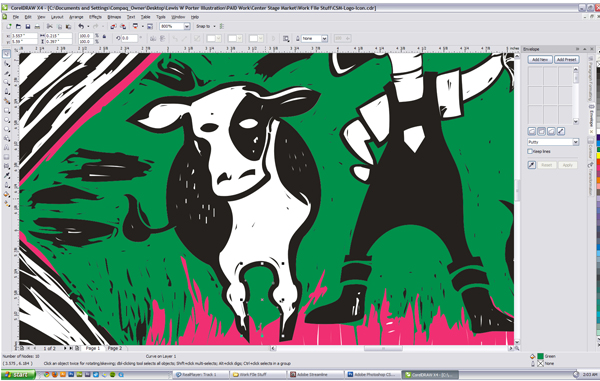600x381 pixels.
Task: Open outline width None dropdown
Action: pyautogui.click(x=324, y=39)
